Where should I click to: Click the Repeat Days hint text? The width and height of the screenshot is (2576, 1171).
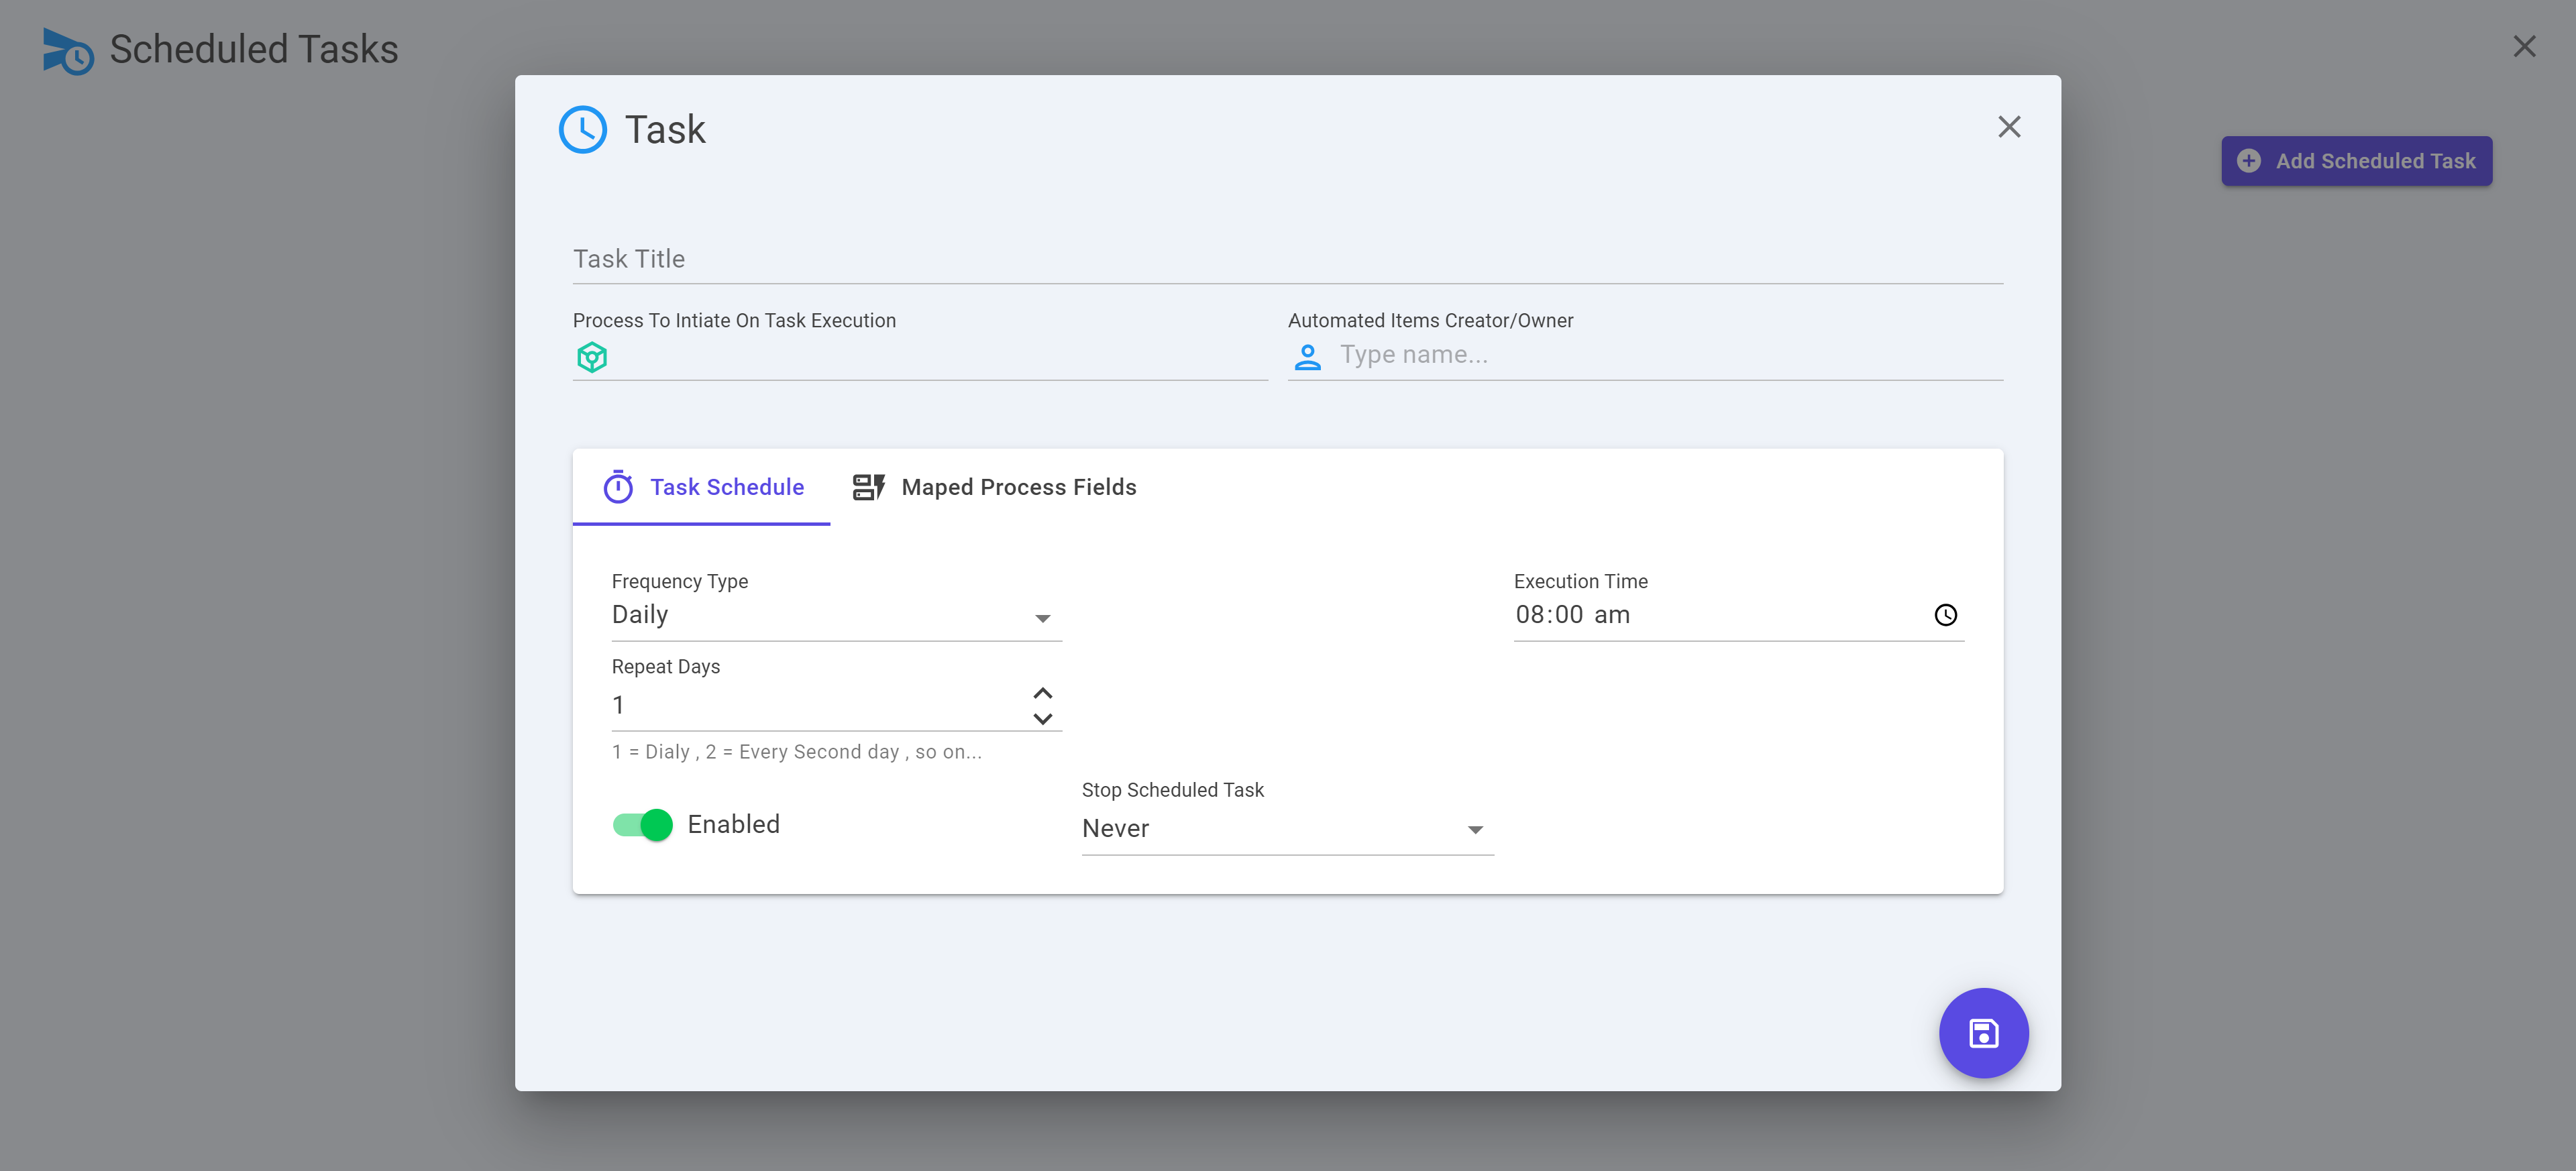click(x=797, y=752)
